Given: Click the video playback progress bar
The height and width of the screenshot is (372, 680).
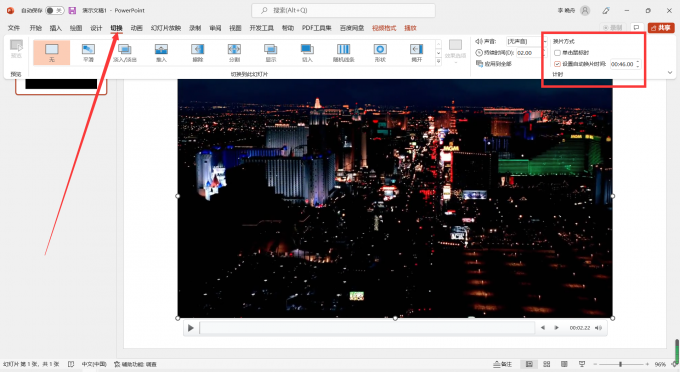Looking at the screenshot, I should tap(367, 328).
